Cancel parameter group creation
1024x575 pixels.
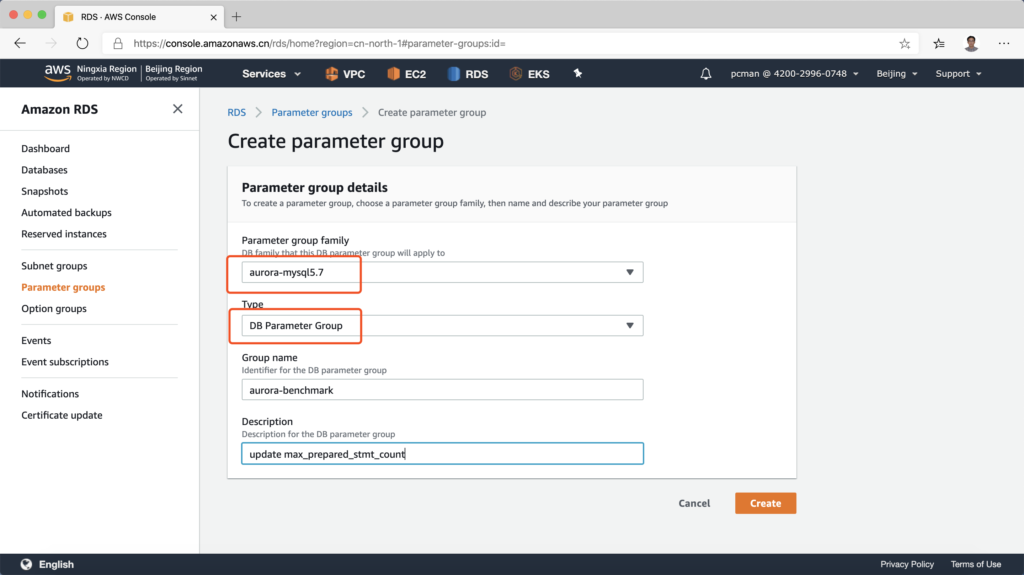[x=694, y=503]
